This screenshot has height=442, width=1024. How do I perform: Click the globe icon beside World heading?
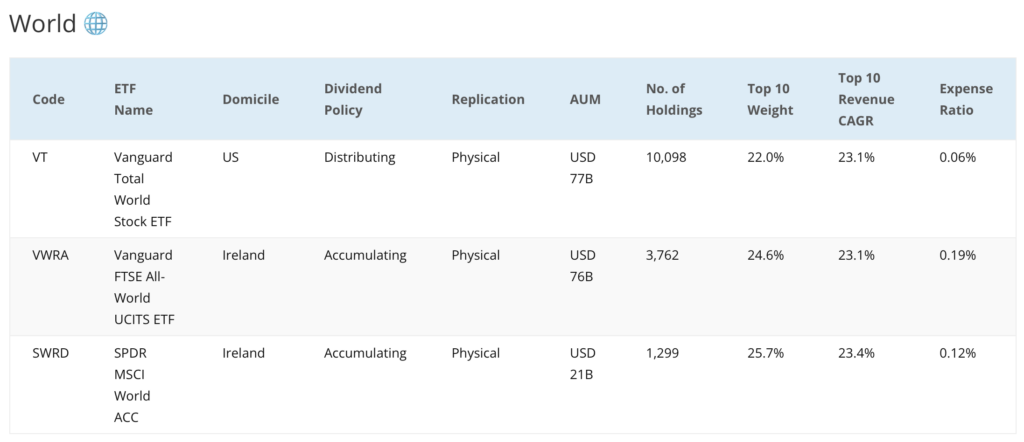pos(96,24)
